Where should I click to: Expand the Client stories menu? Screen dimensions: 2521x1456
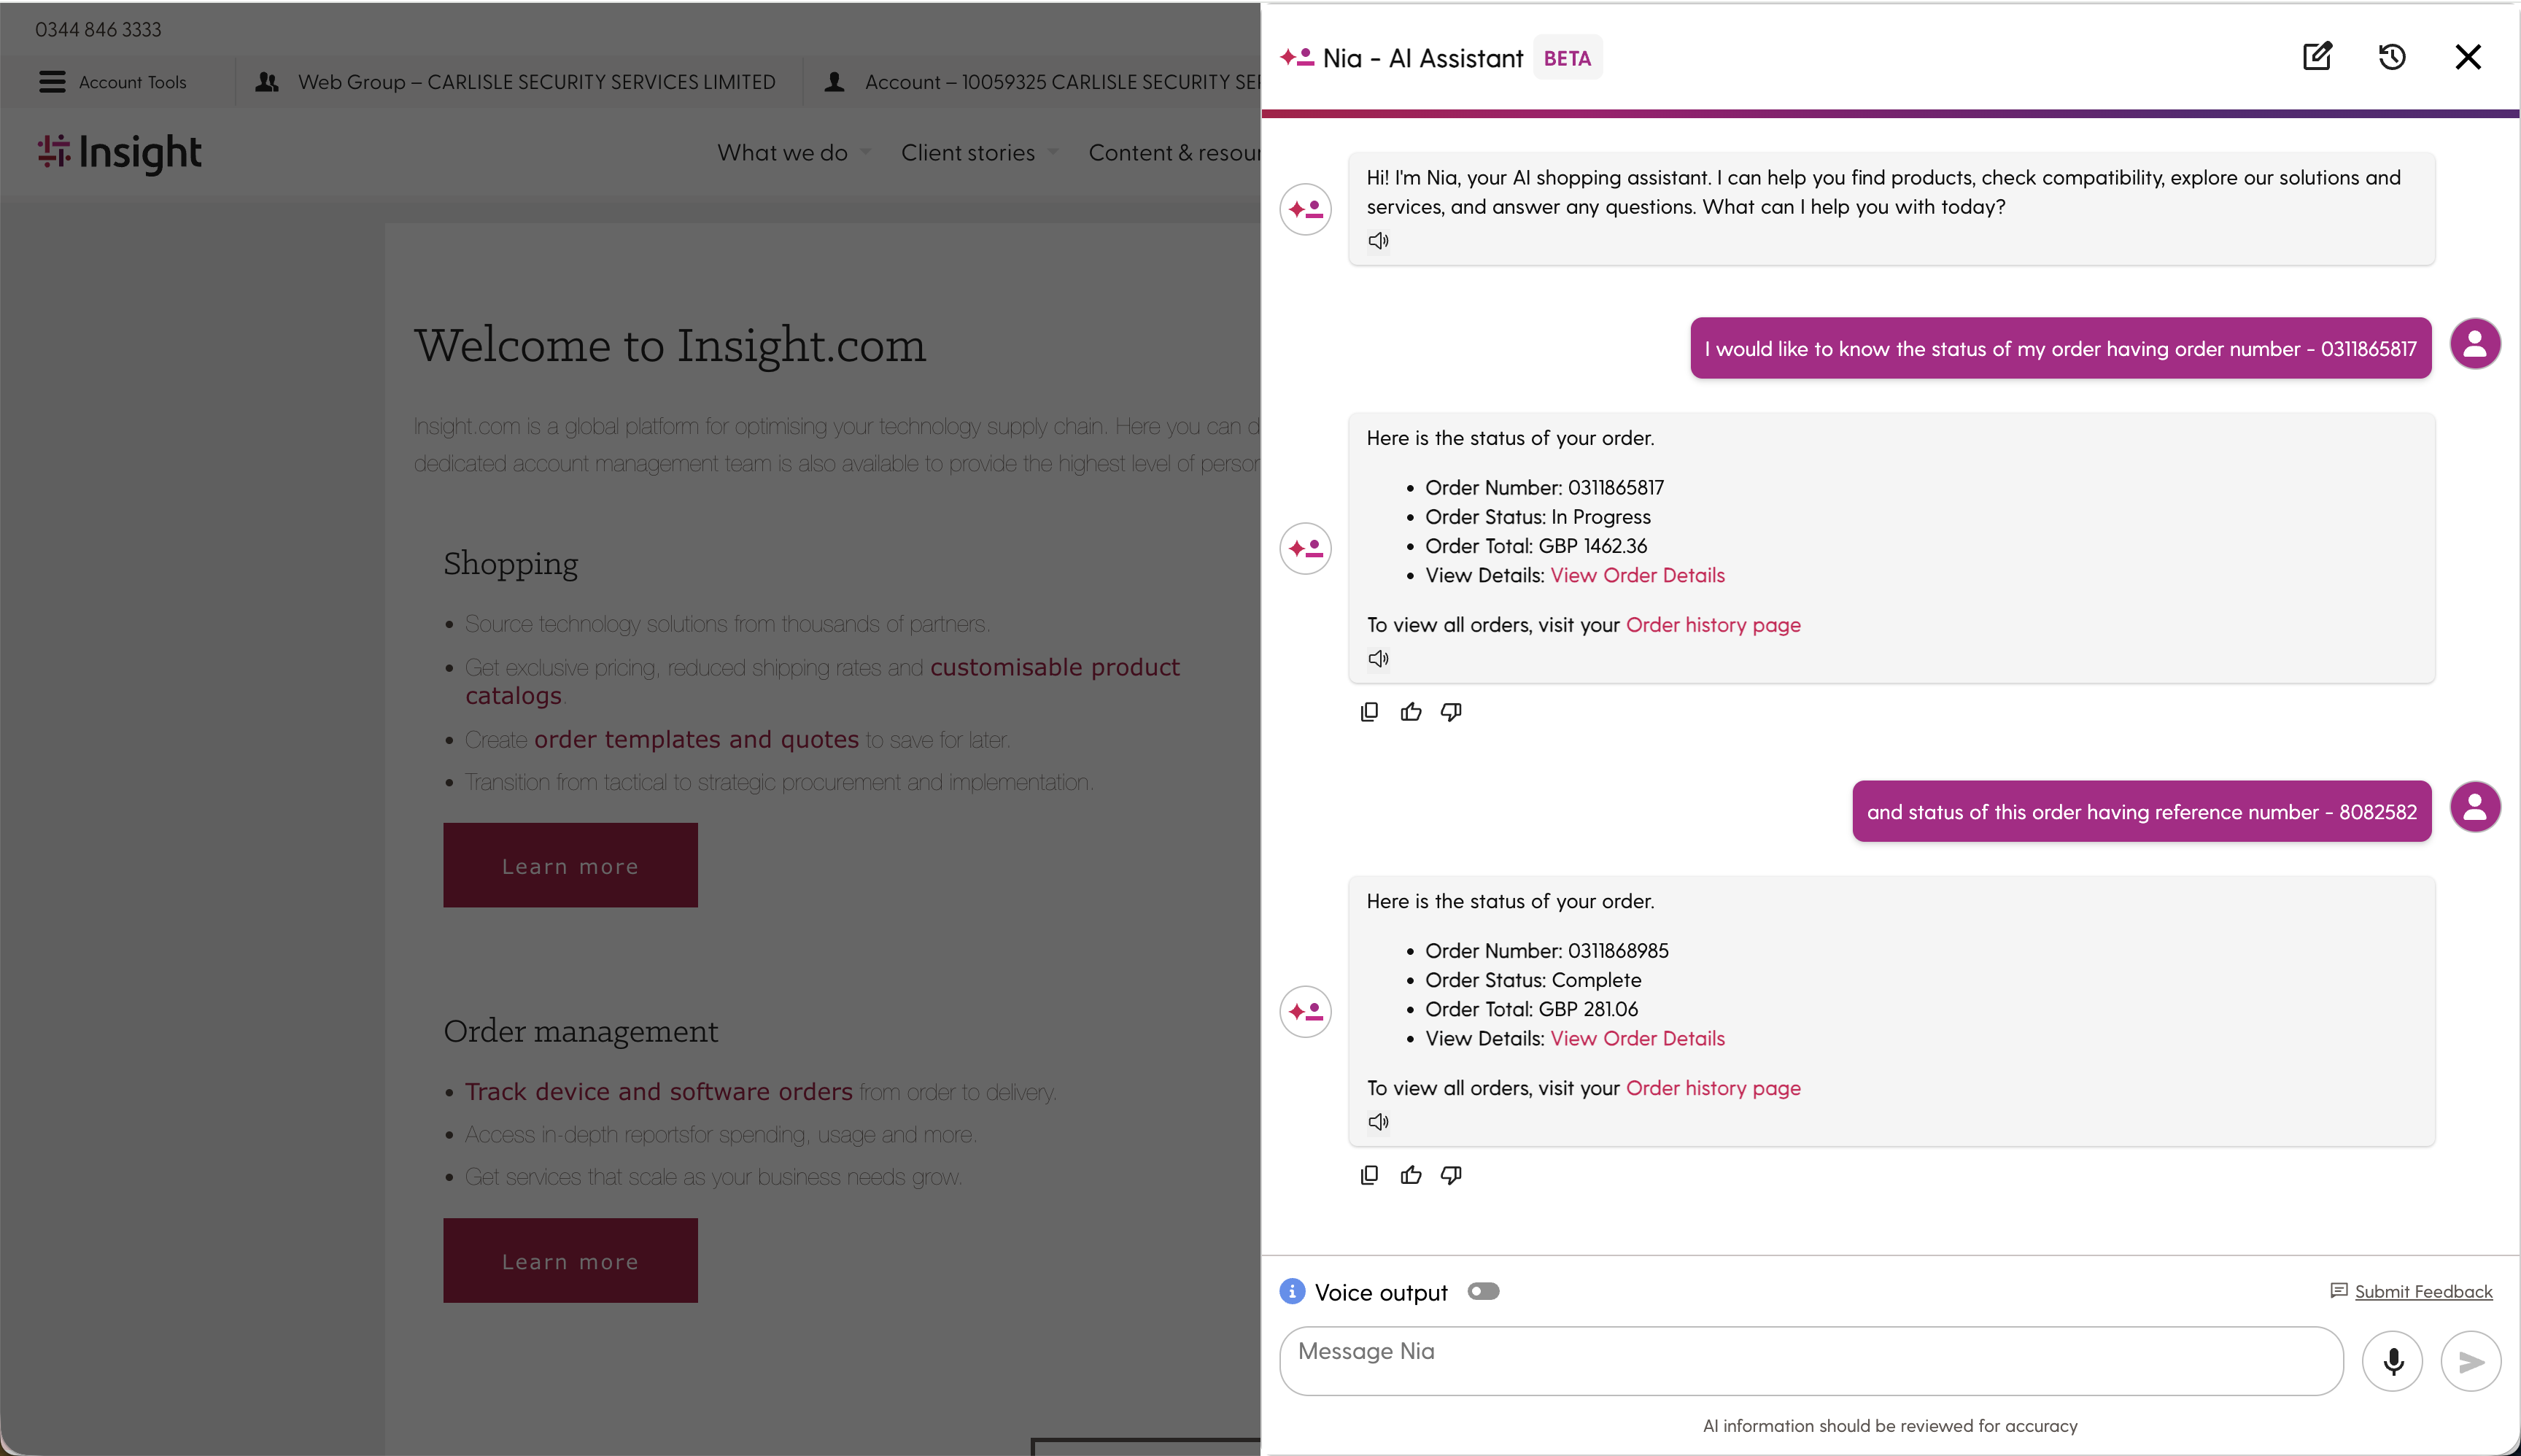979,153
